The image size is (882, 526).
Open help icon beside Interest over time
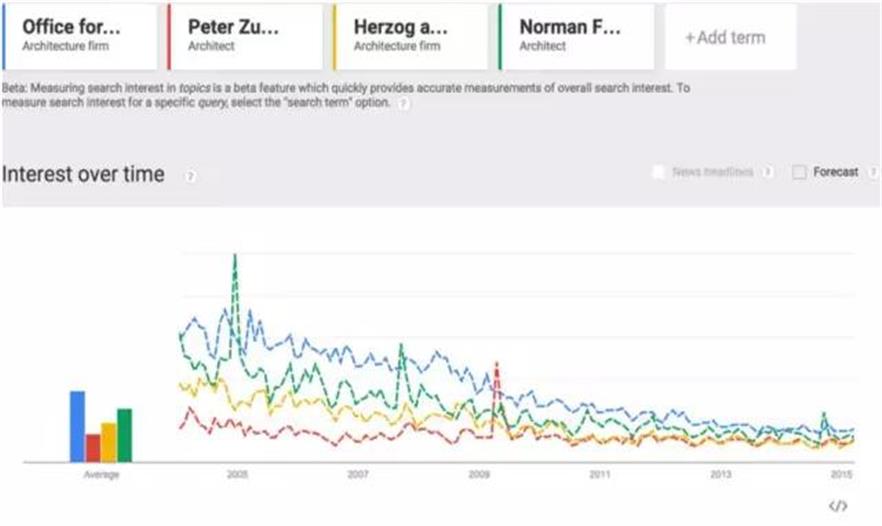tap(190, 176)
